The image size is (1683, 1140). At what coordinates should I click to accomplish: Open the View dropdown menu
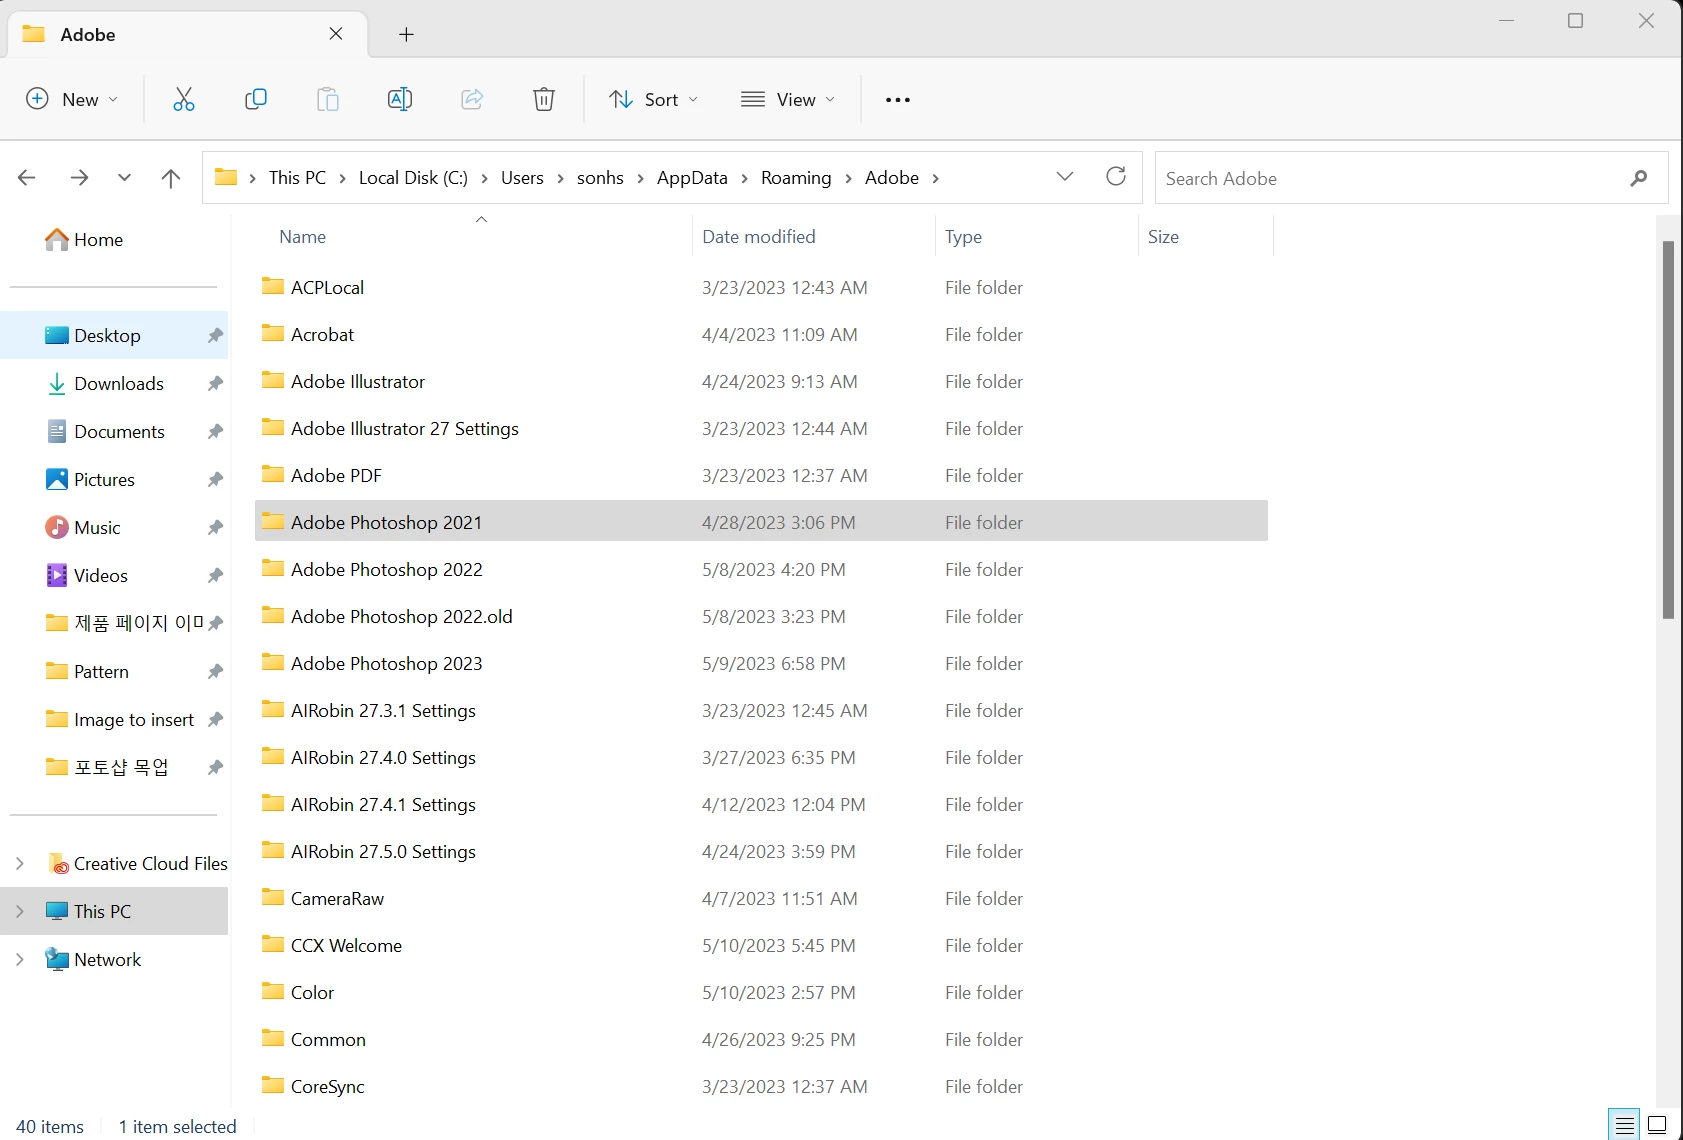788,99
